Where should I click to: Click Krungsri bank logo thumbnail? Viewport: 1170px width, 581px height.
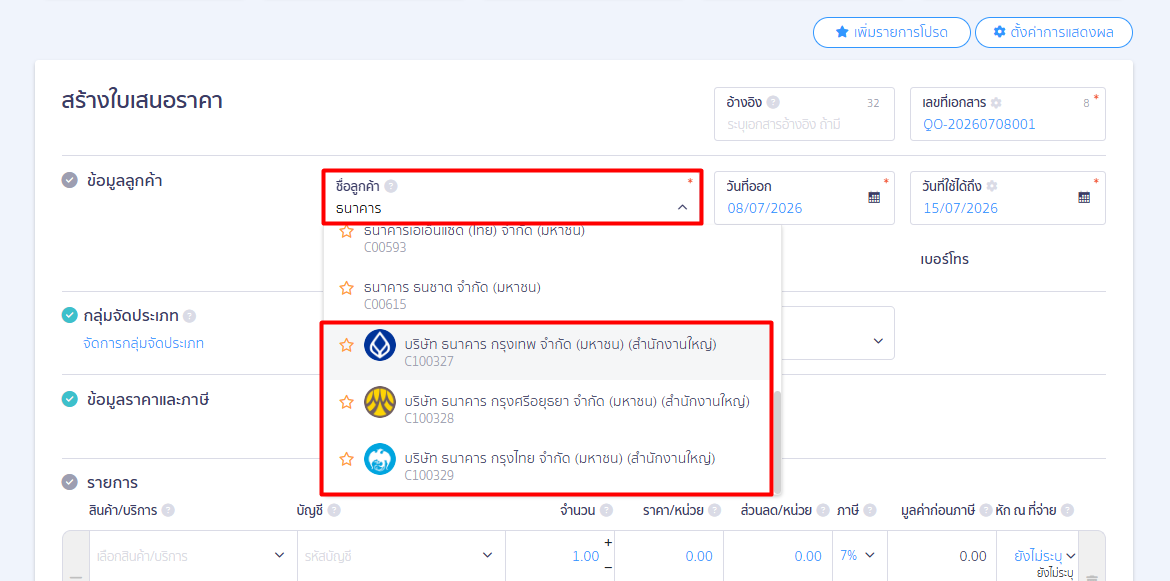point(380,402)
